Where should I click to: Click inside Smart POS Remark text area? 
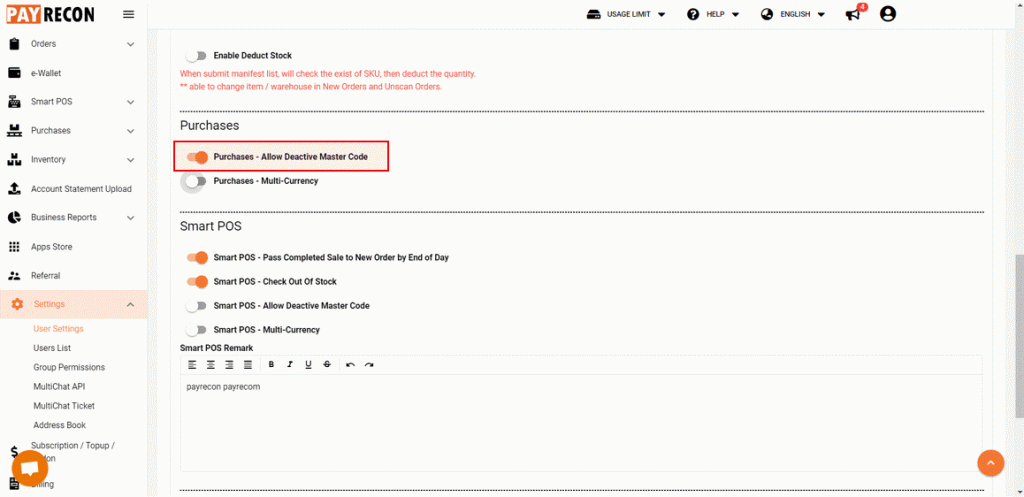coord(581,423)
